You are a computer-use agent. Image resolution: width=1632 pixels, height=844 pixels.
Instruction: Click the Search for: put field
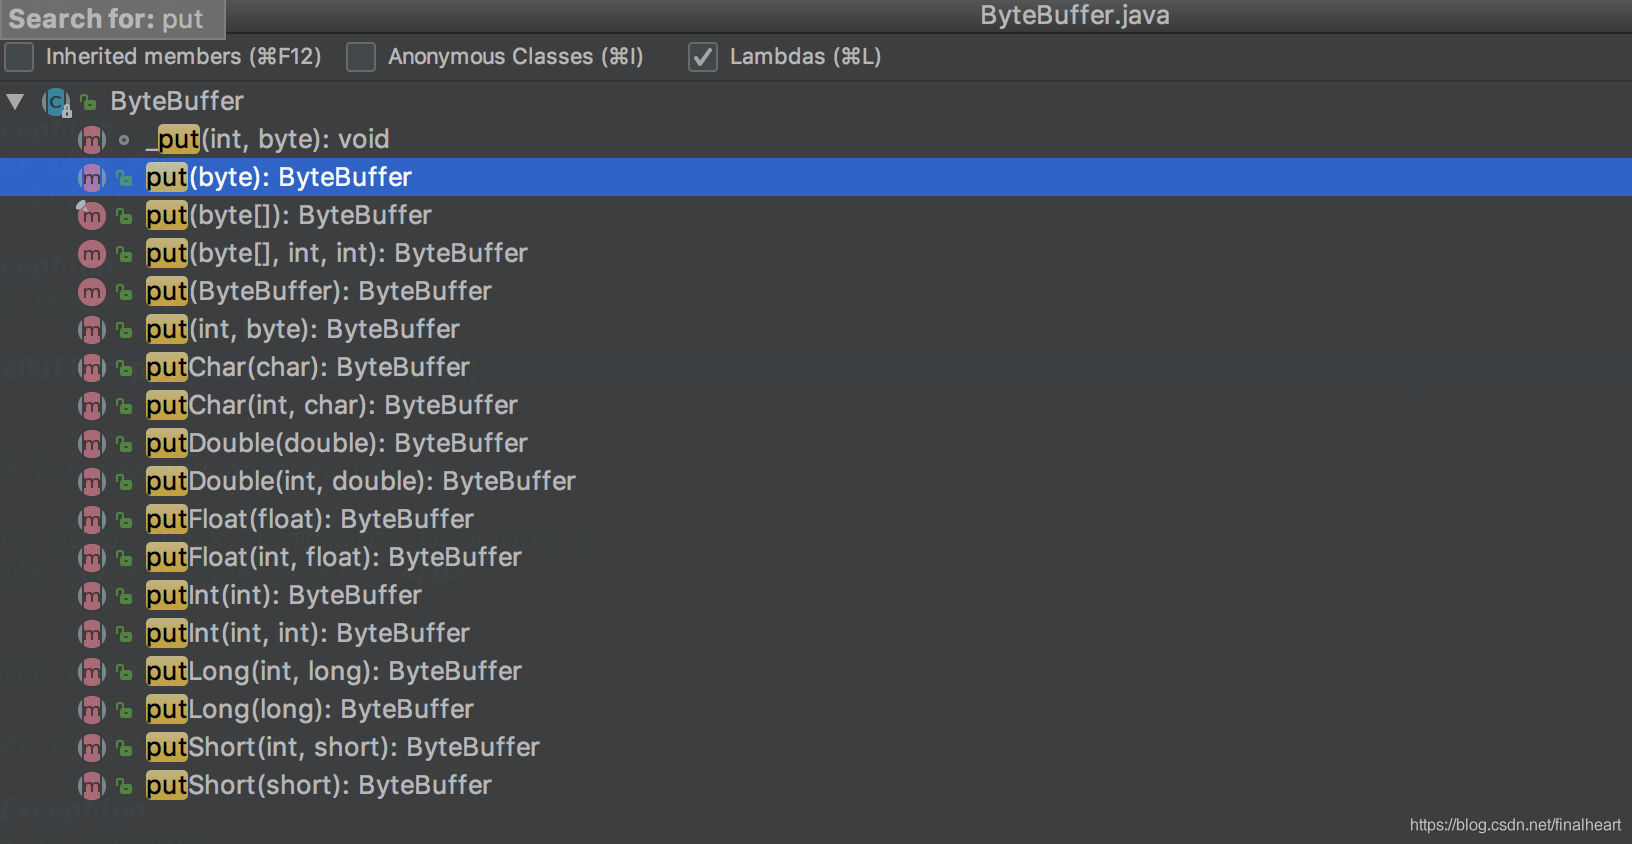112,19
